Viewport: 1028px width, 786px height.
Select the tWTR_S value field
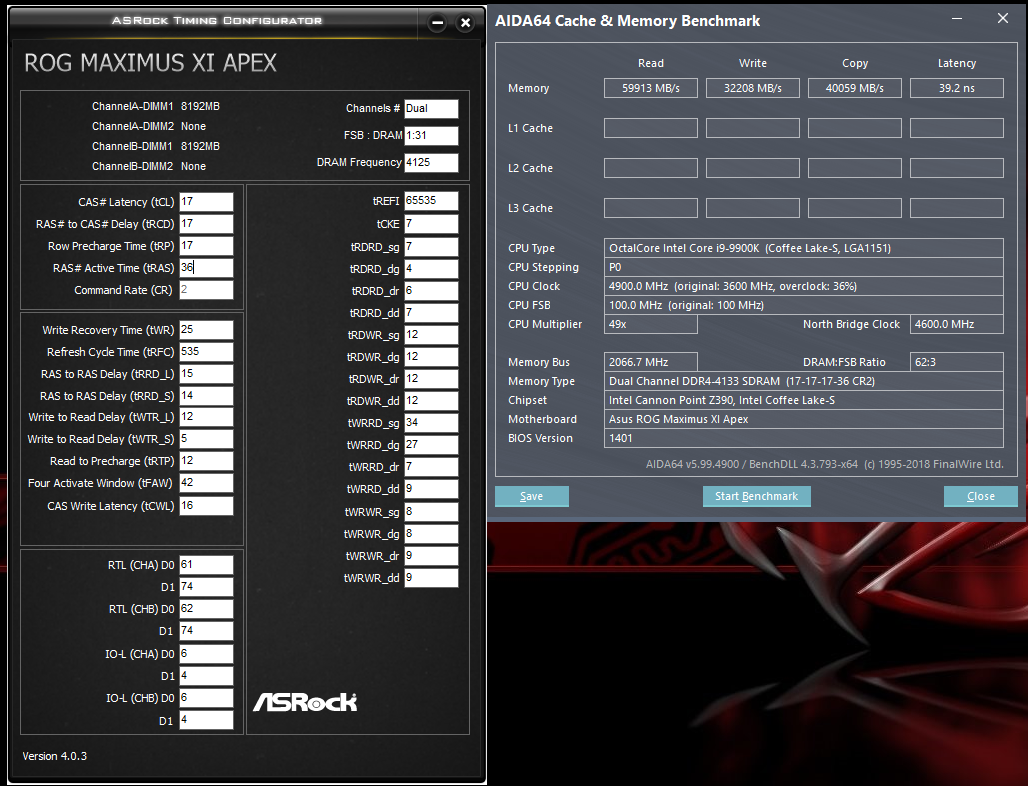(206, 439)
